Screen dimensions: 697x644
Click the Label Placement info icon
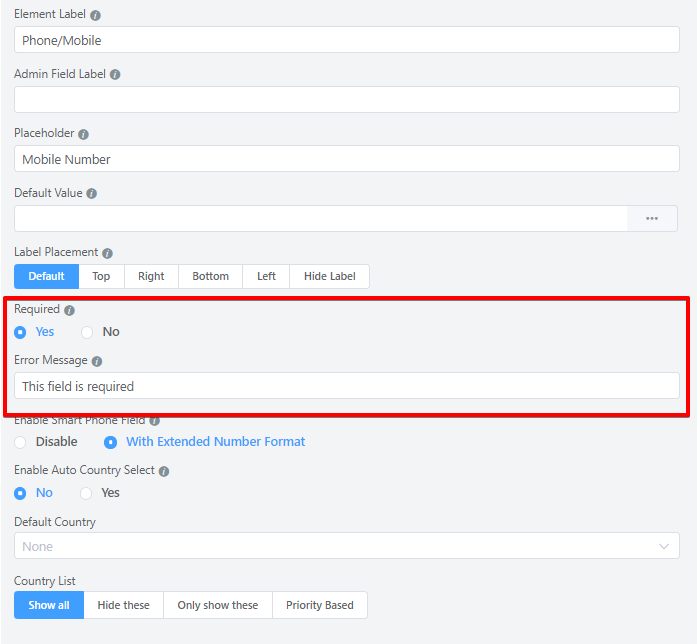click(x=107, y=254)
